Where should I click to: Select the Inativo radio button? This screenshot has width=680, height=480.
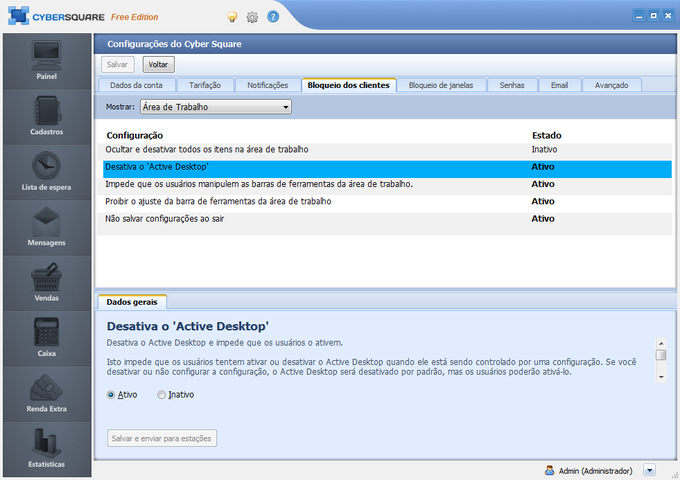[x=161, y=395]
